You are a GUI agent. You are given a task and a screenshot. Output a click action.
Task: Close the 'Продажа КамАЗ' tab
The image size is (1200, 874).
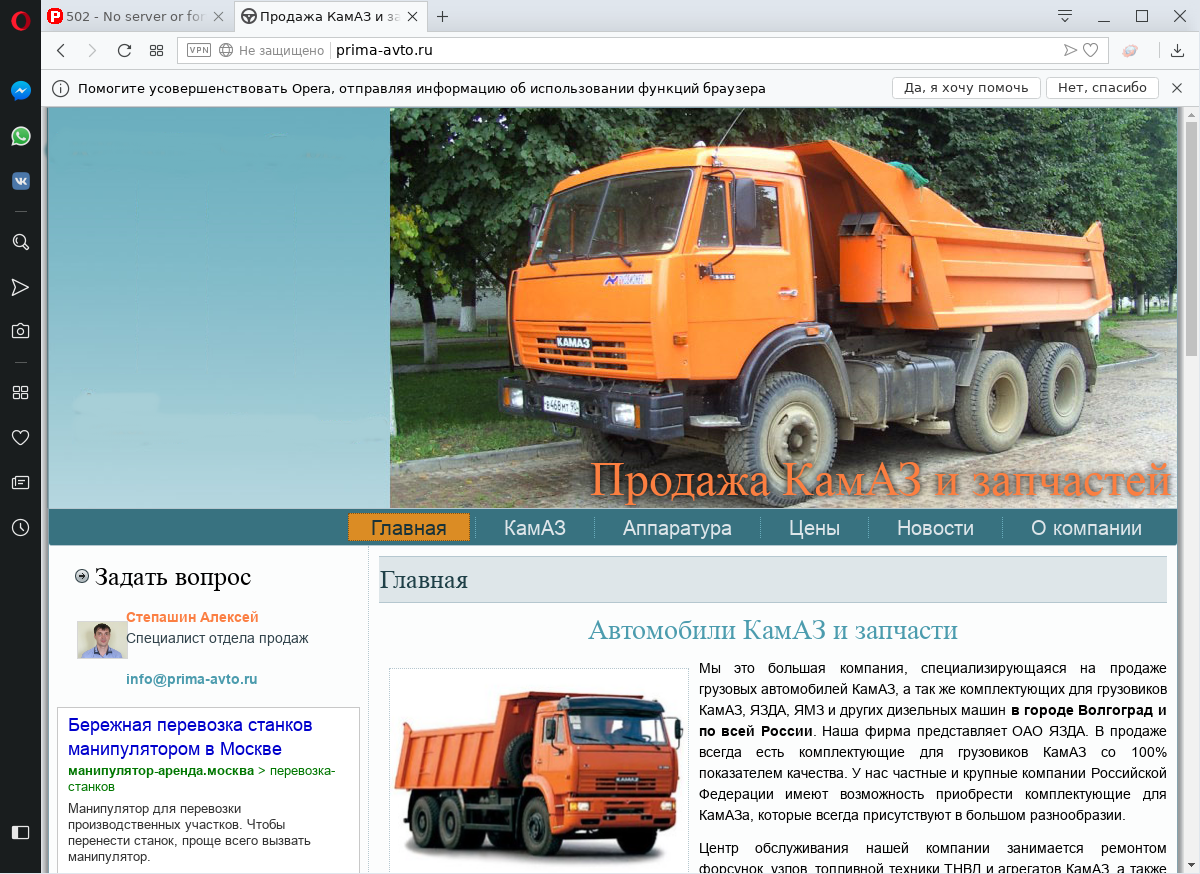click(412, 16)
